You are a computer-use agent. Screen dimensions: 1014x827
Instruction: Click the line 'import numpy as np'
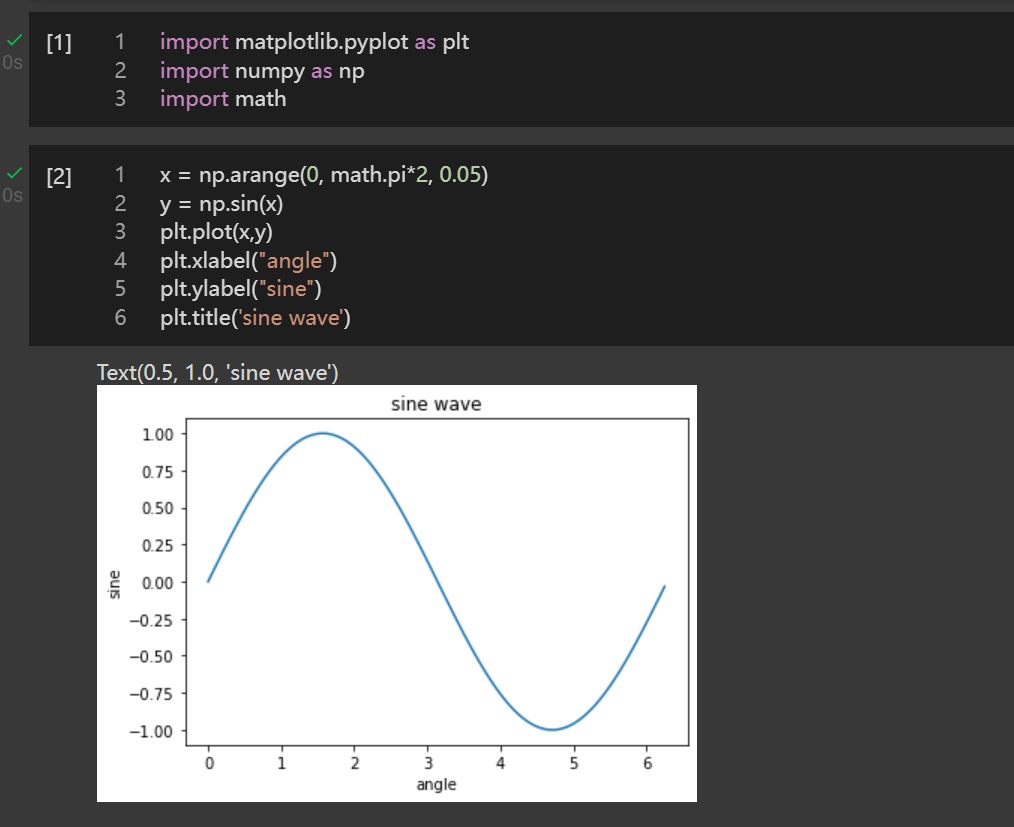tap(262, 70)
